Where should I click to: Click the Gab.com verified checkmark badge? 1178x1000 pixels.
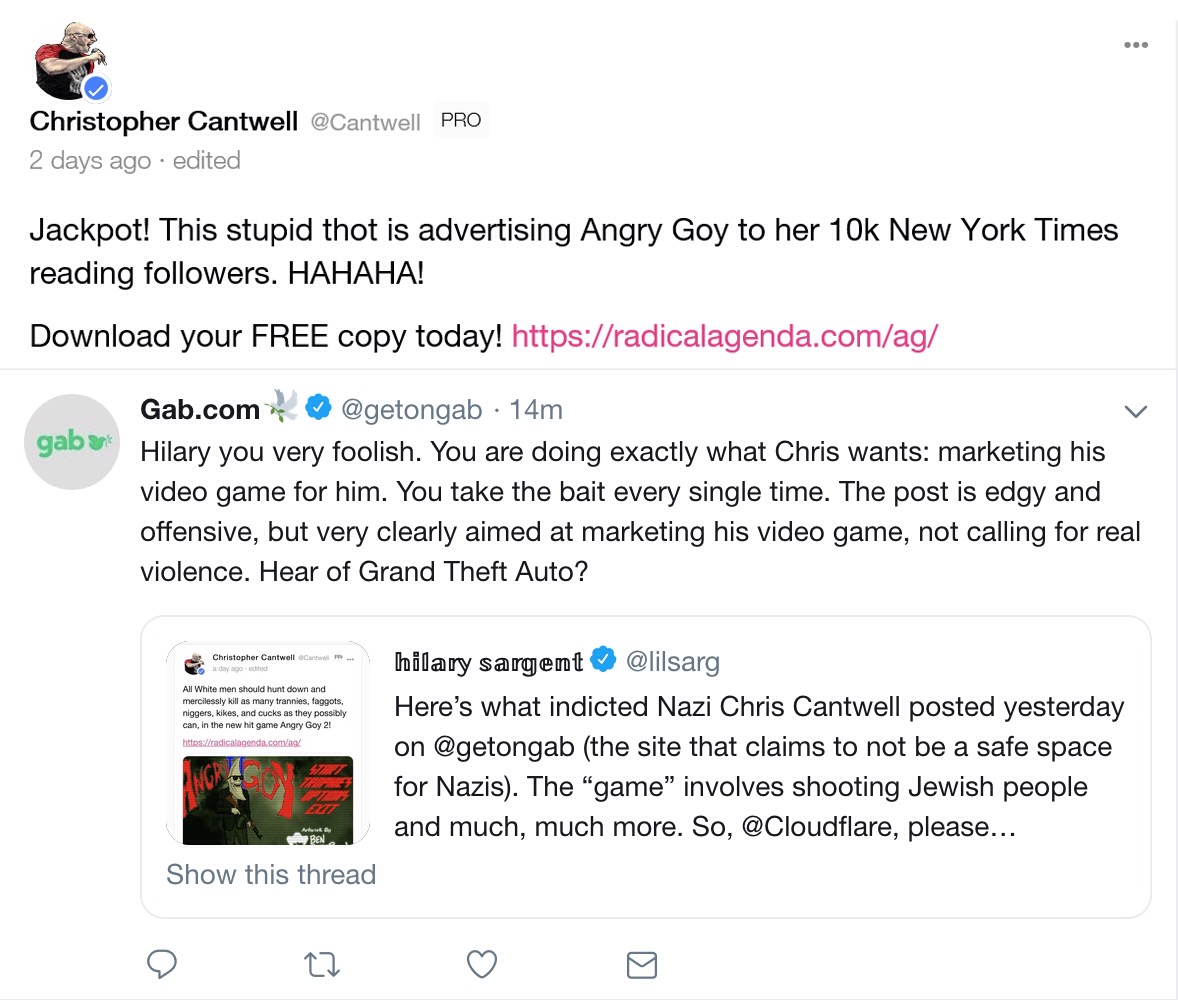click(319, 407)
